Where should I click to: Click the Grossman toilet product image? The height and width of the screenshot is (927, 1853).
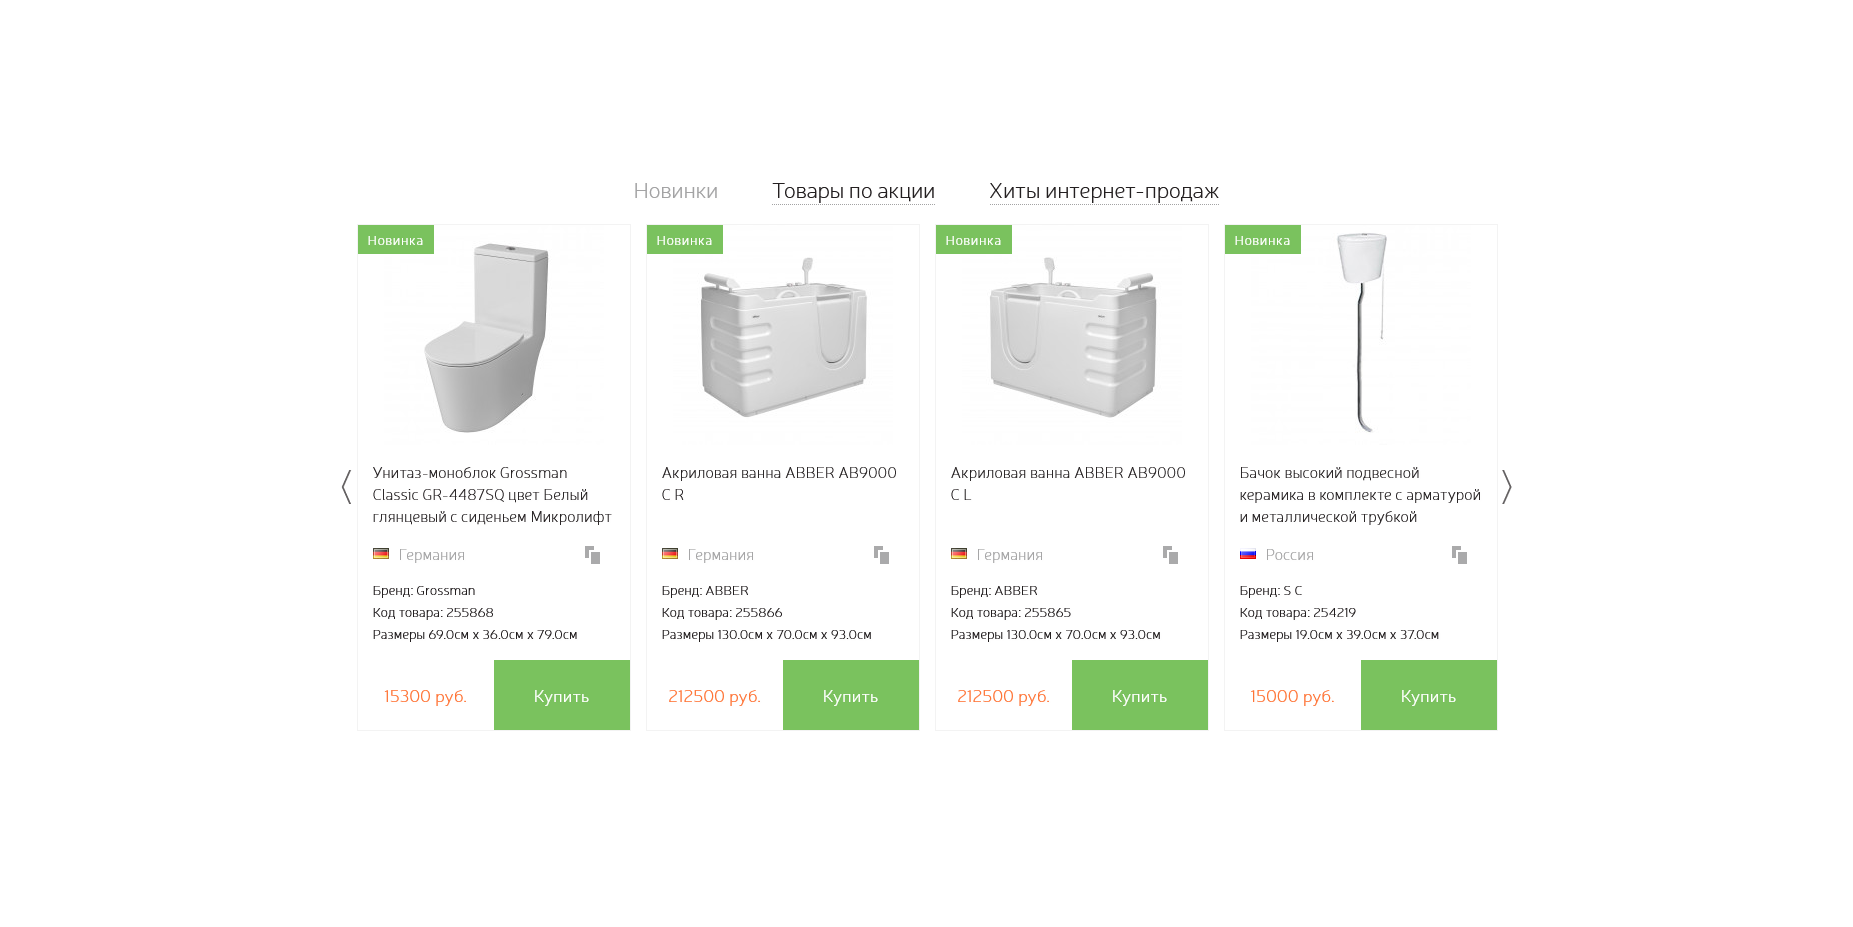tap(488, 337)
